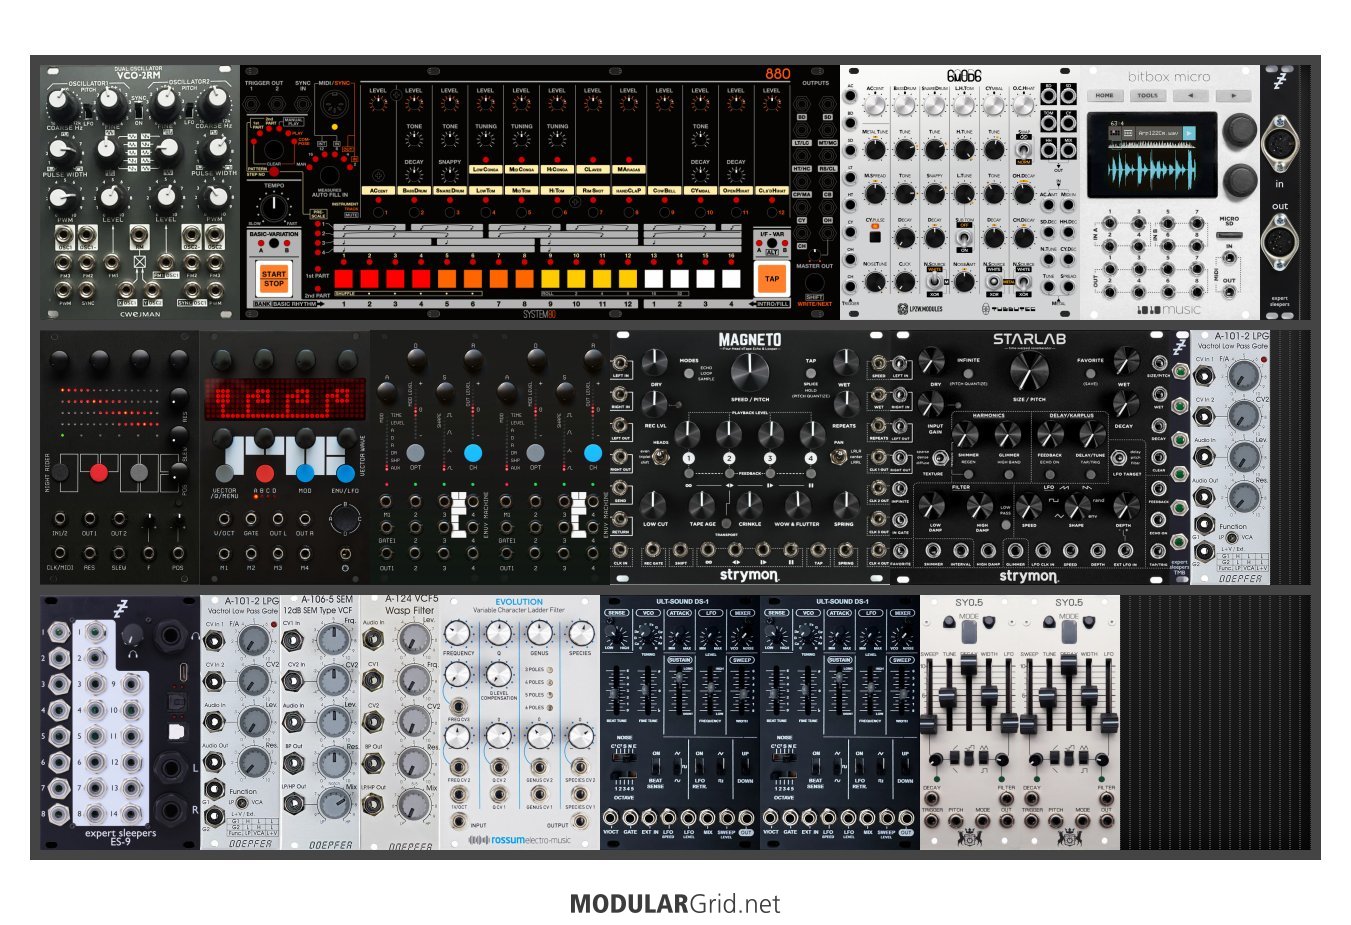This screenshot has width=1351, height=925.
Task: Push the blue MOD button on Vector Wave
Action: point(305,472)
